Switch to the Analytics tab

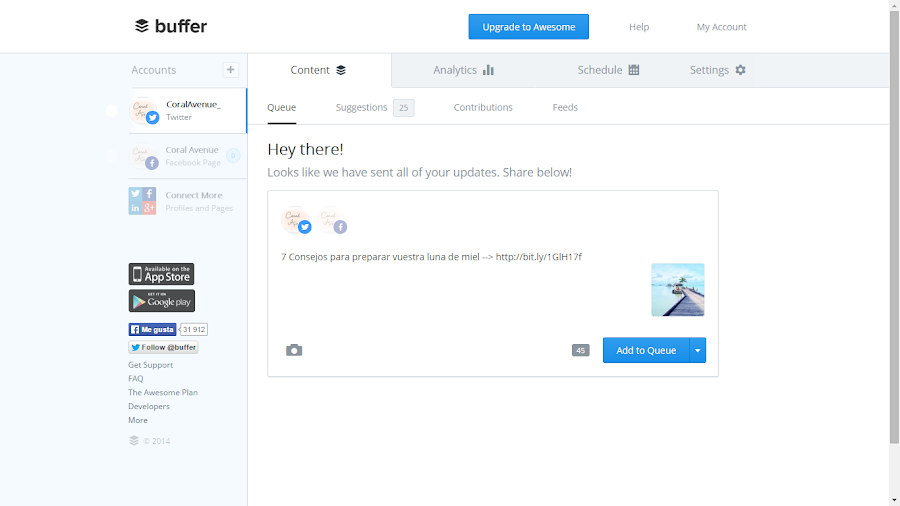click(x=463, y=70)
